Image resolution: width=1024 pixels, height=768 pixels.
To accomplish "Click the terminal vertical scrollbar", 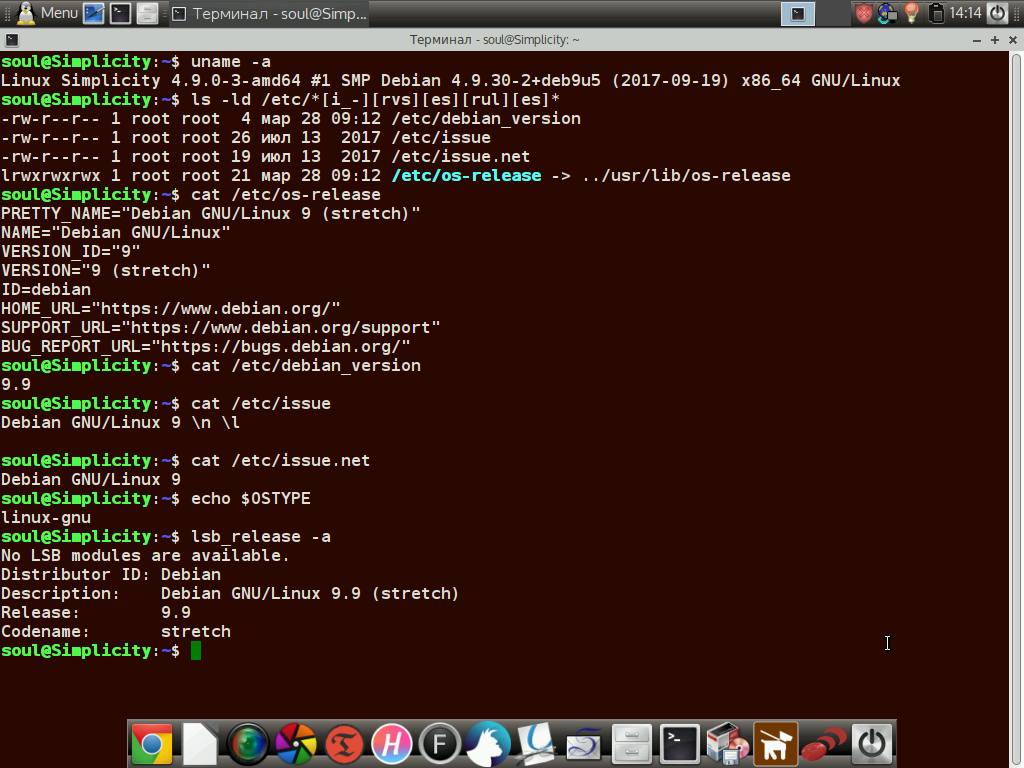I will [1017, 409].
